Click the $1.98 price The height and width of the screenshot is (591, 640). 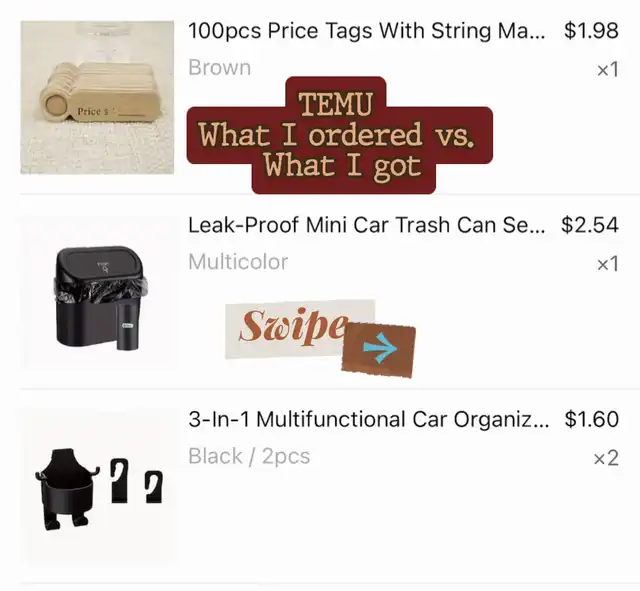pyautogui.click(x=591, y=31)
